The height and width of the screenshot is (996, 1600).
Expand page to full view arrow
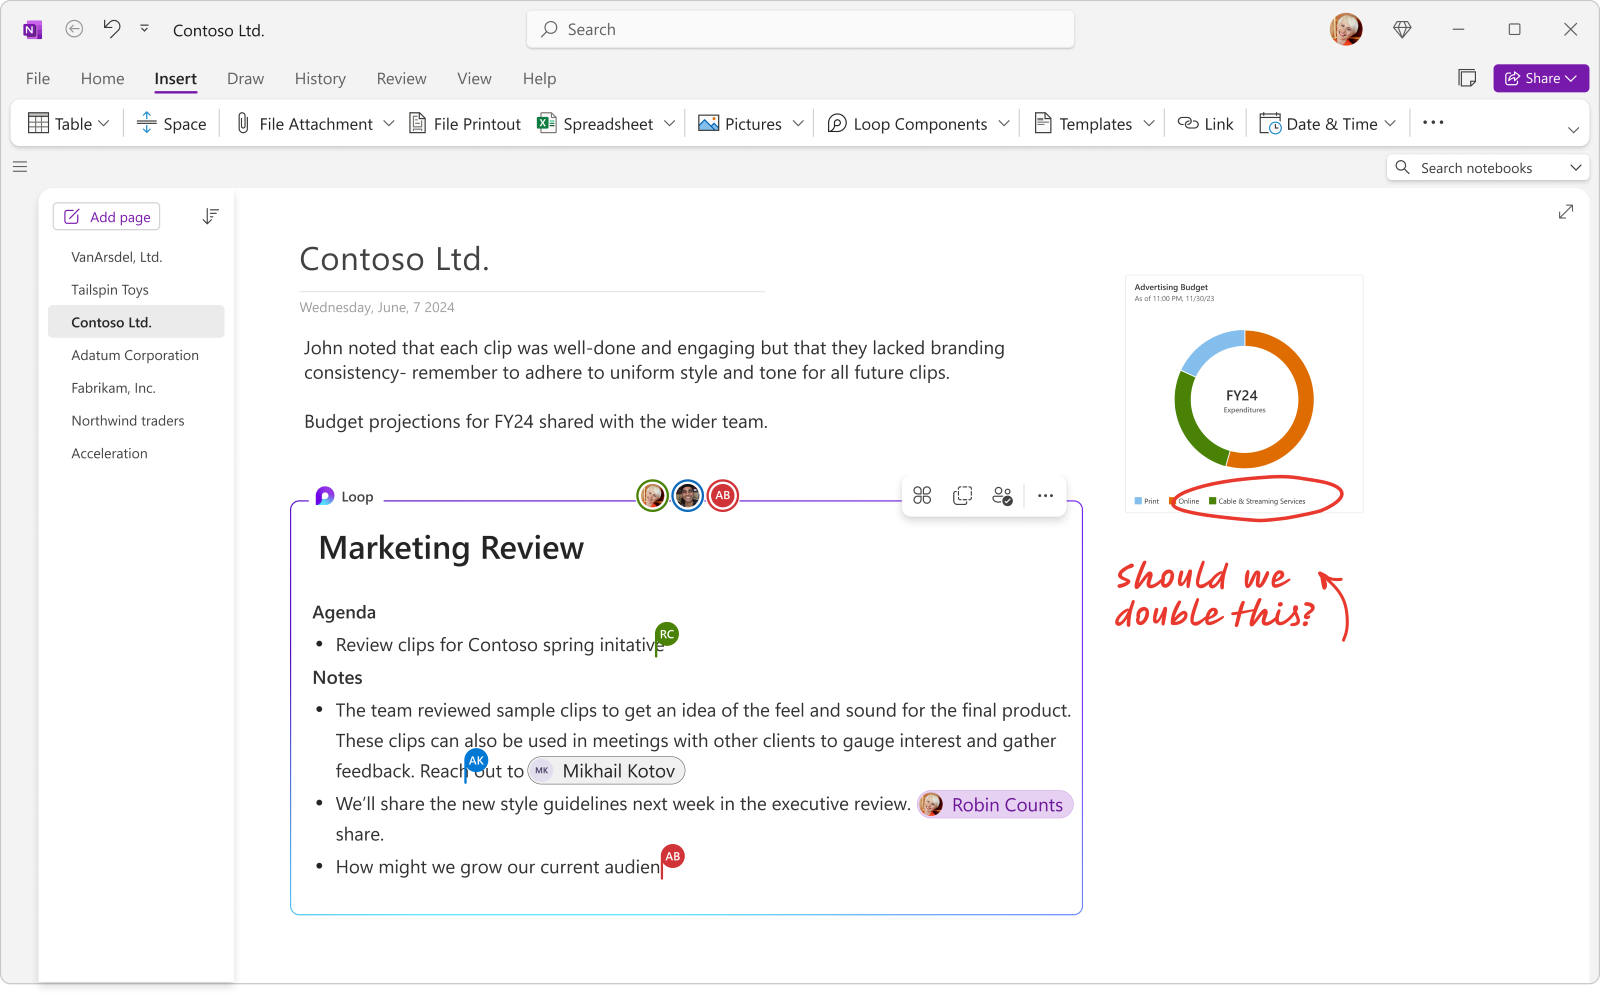pos(1566,211)
